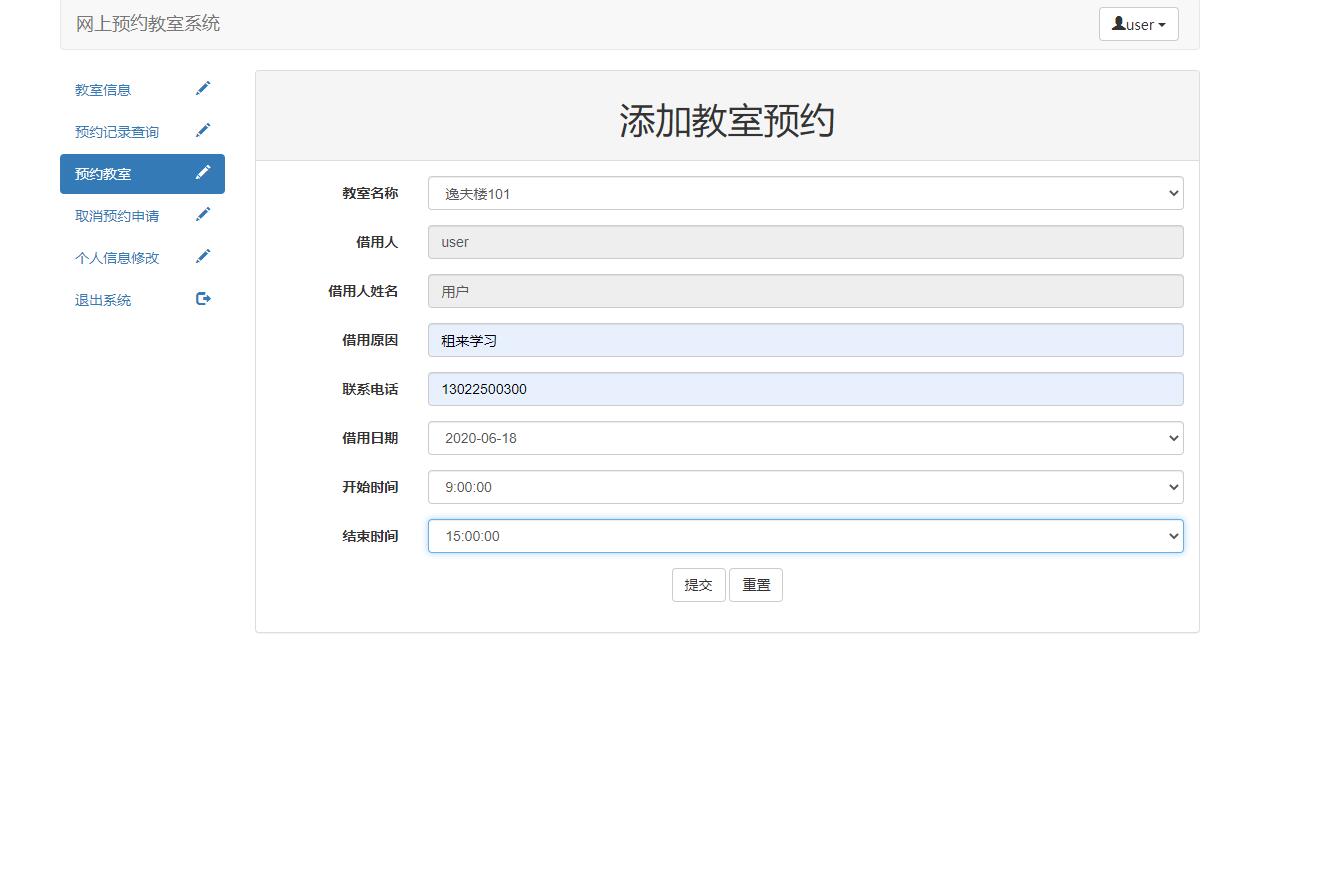Image resolution: width=1319 pixels, height=881 pixels.
Task: Click the pencil icon beside 预约记录查询
Action: pyautogui.click(x=203, y=130)
